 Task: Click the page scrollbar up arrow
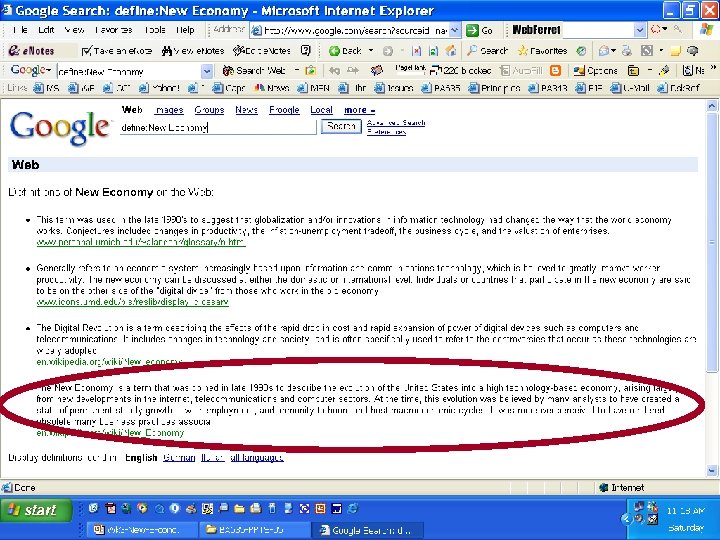[x=712, y=106]
